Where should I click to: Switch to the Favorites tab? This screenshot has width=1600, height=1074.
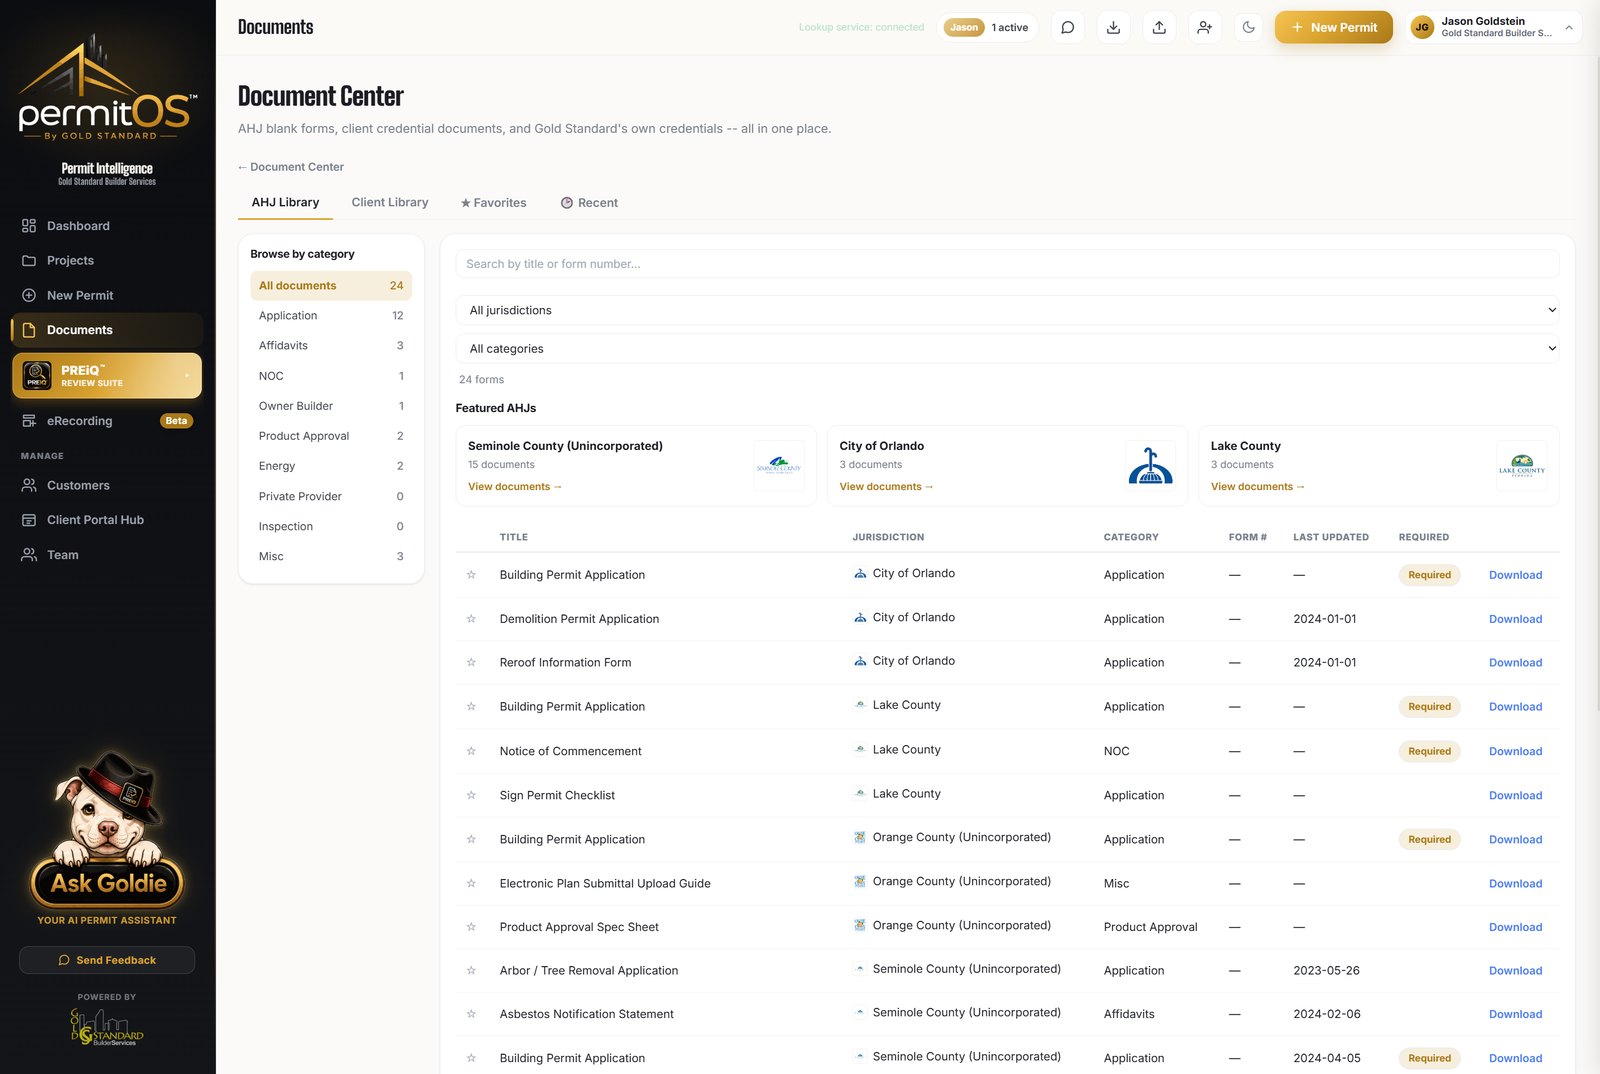click(x=493, y=203)
